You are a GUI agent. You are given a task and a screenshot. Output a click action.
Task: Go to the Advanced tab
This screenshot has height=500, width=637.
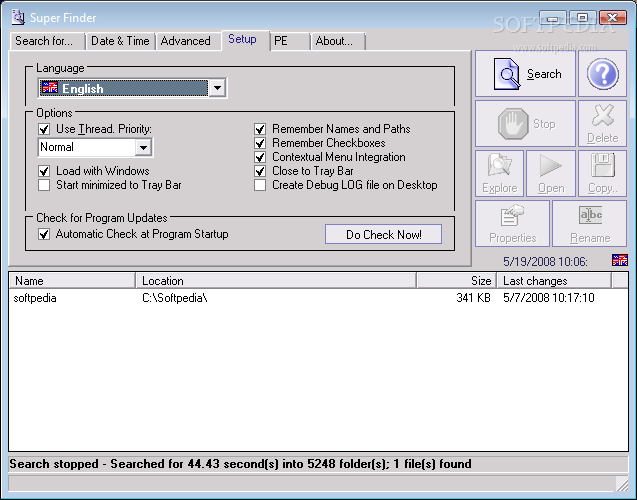(186, 41)
